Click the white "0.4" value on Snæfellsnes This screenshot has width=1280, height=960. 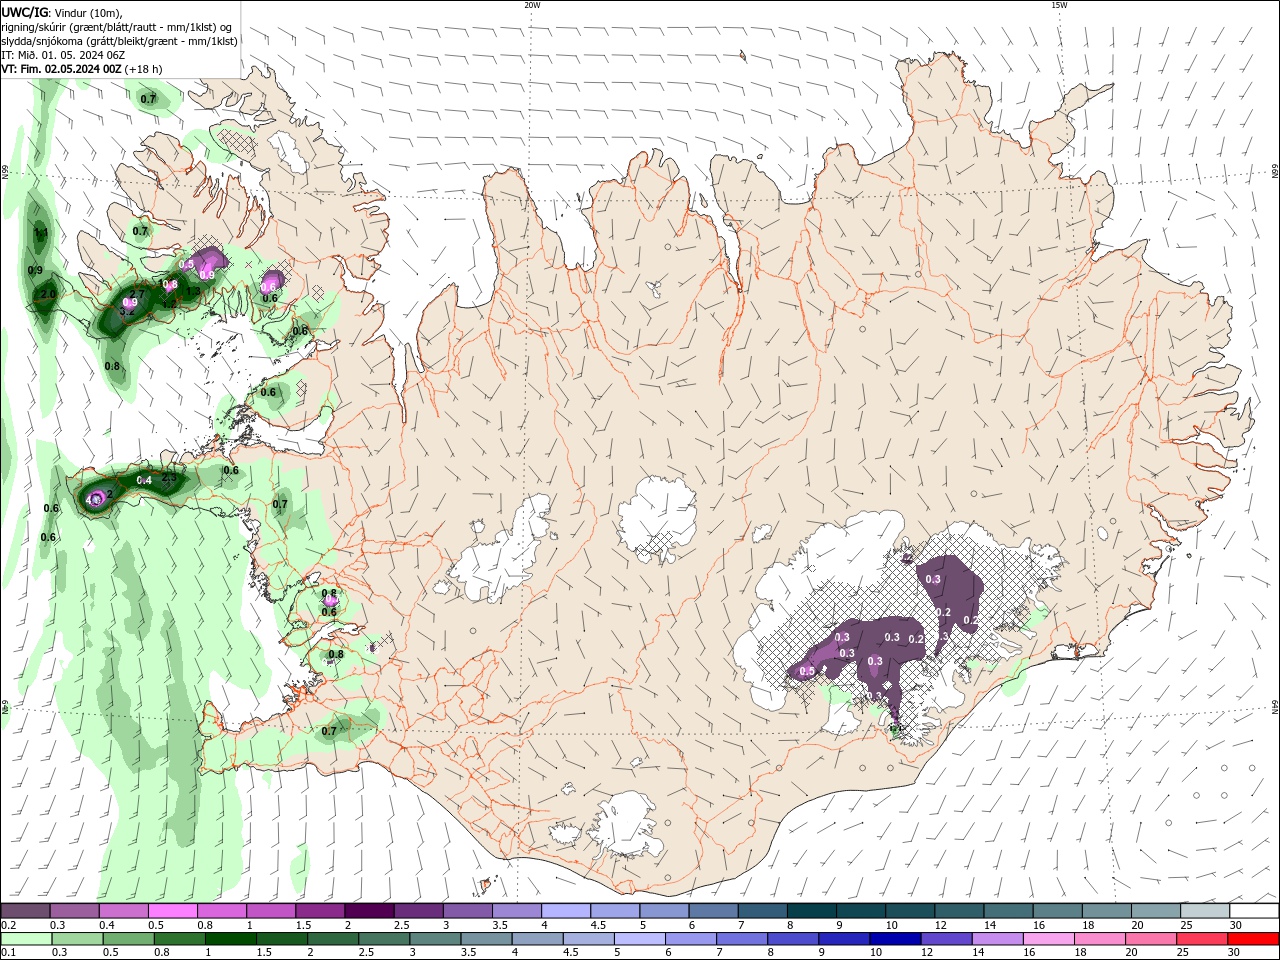[144, 481]
